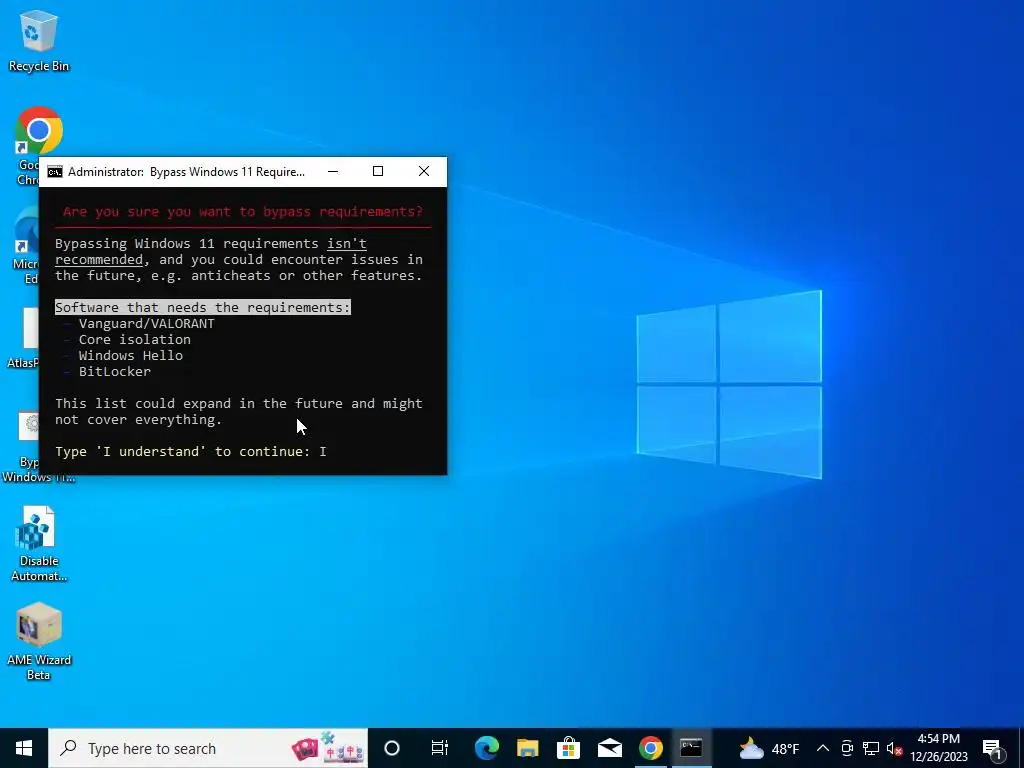Minimize the Bypass Windows 11 console window
The height and width of the screenshot is (768, 1024).
pyautogui.click(x=333, y=172)
